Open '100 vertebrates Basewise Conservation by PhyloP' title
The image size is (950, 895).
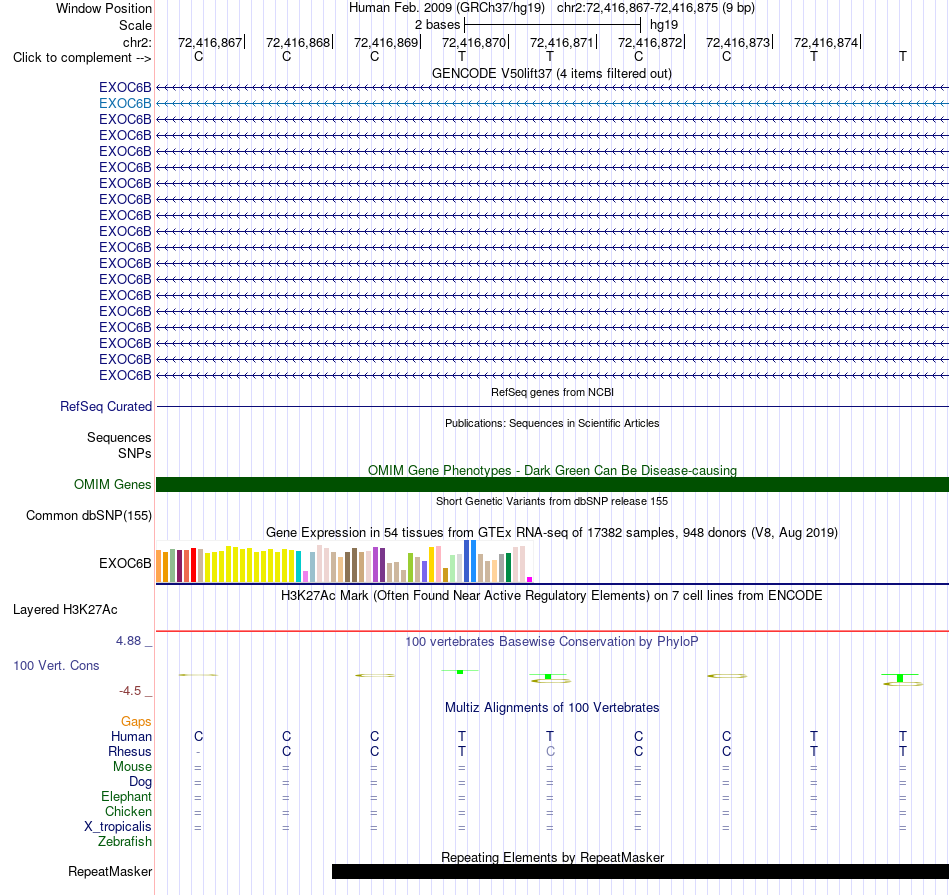click(552, 642)
